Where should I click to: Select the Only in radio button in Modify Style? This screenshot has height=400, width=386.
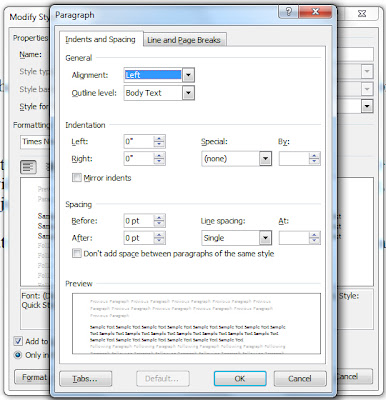point(18,355)
